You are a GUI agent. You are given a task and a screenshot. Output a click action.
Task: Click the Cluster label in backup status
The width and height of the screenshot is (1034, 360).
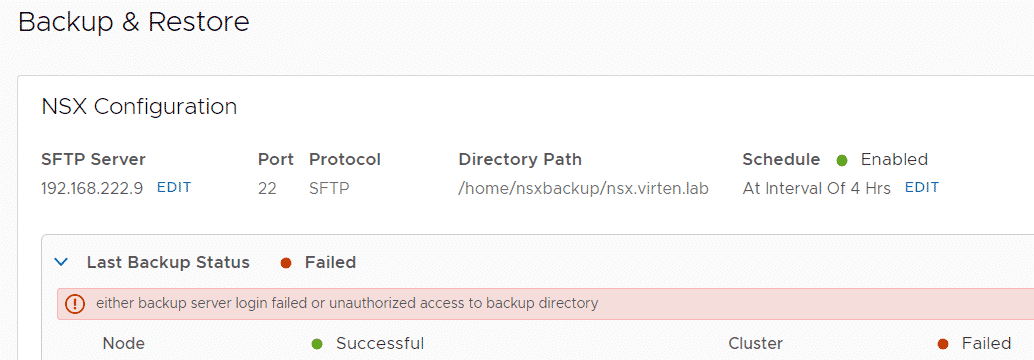tap(756, 344)
